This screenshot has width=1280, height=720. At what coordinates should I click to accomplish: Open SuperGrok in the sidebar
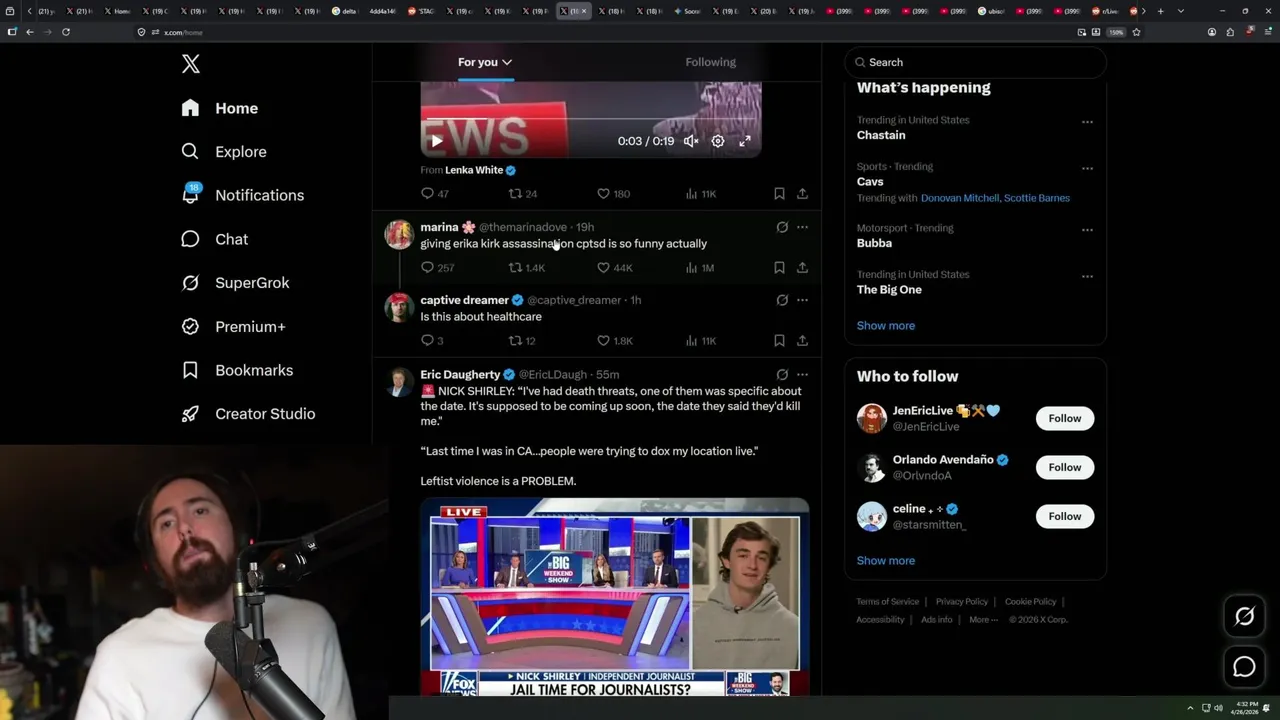pos(235,283)
